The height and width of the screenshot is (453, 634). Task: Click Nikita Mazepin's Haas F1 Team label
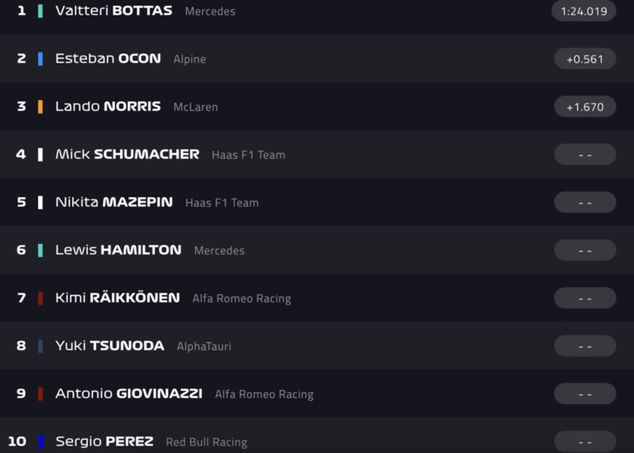tap(222, 203)
